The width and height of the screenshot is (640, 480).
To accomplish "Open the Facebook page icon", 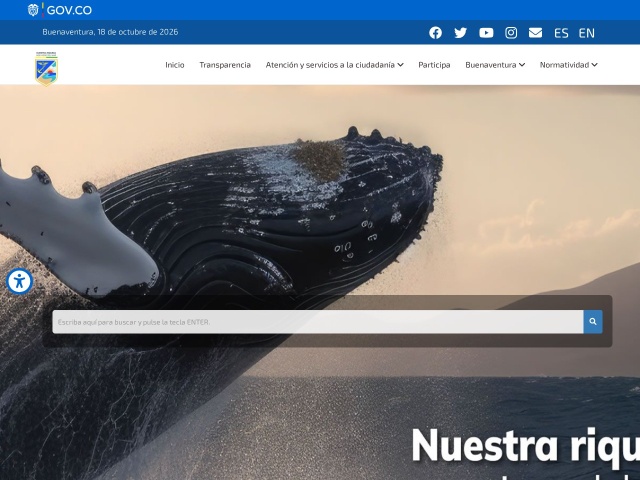I will point(436,33).
